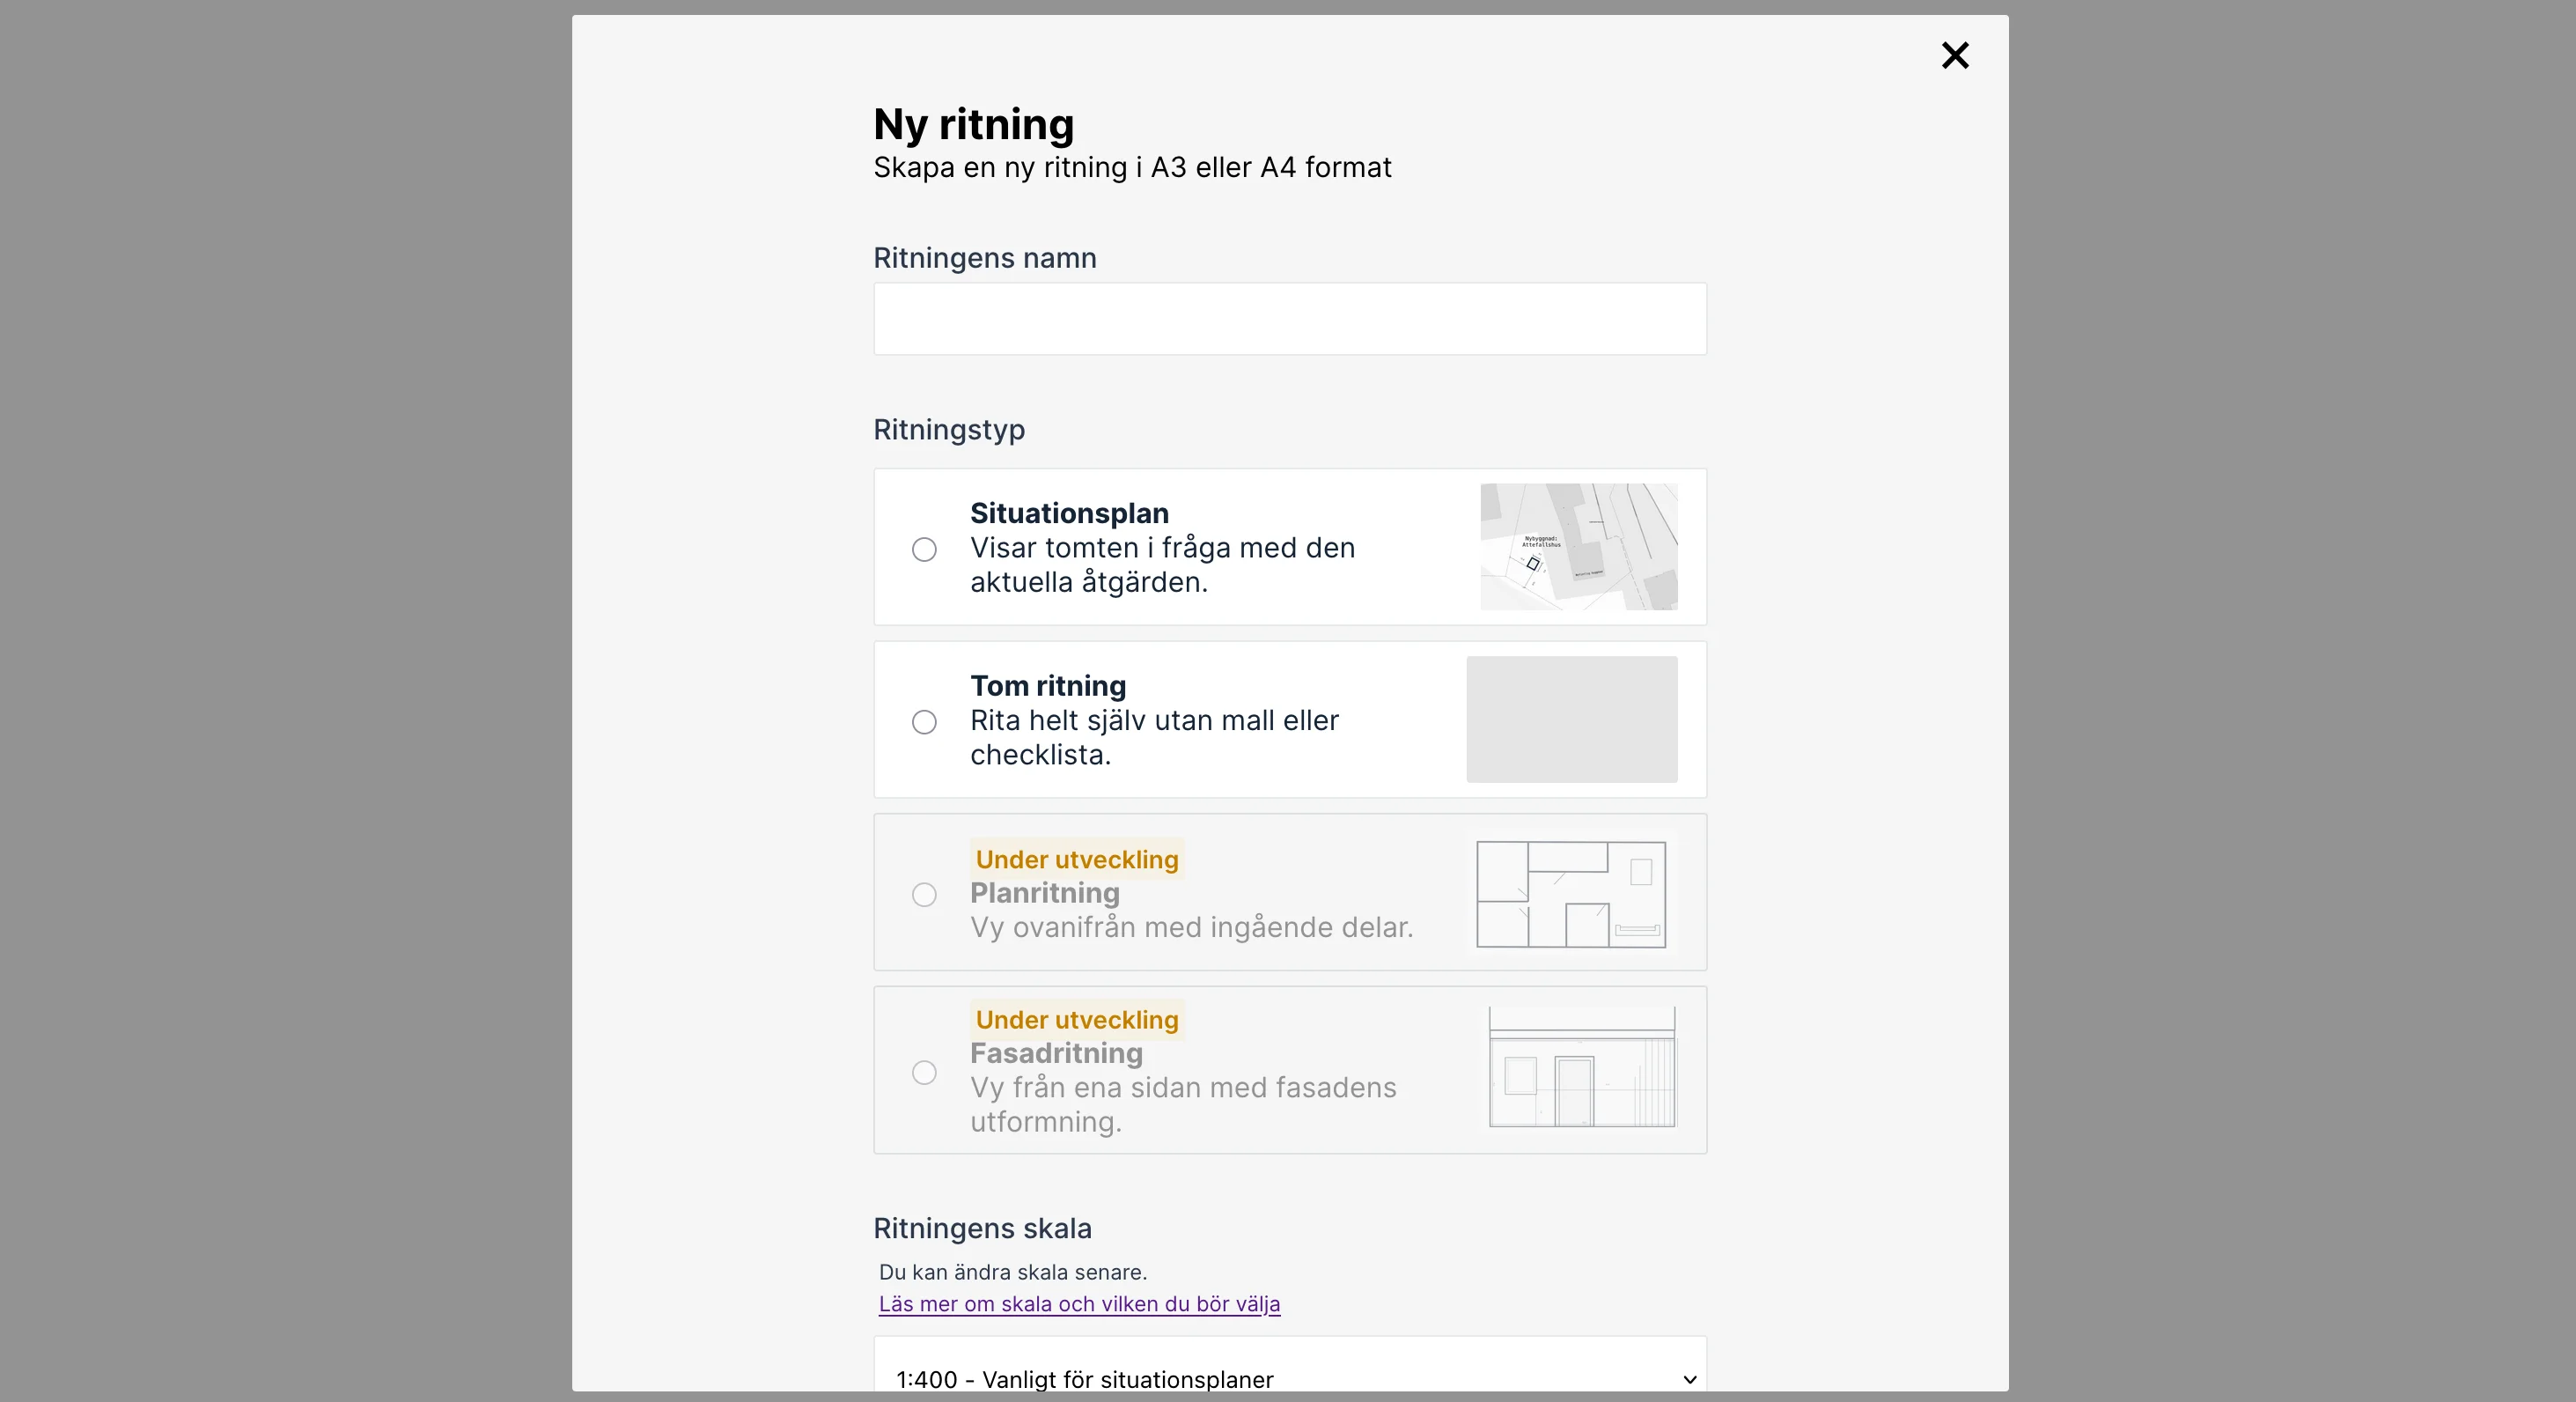The width and height of the screenshot is (2576, 1402).
Task: Click the Planritning title text
Action: [1045, 892]
